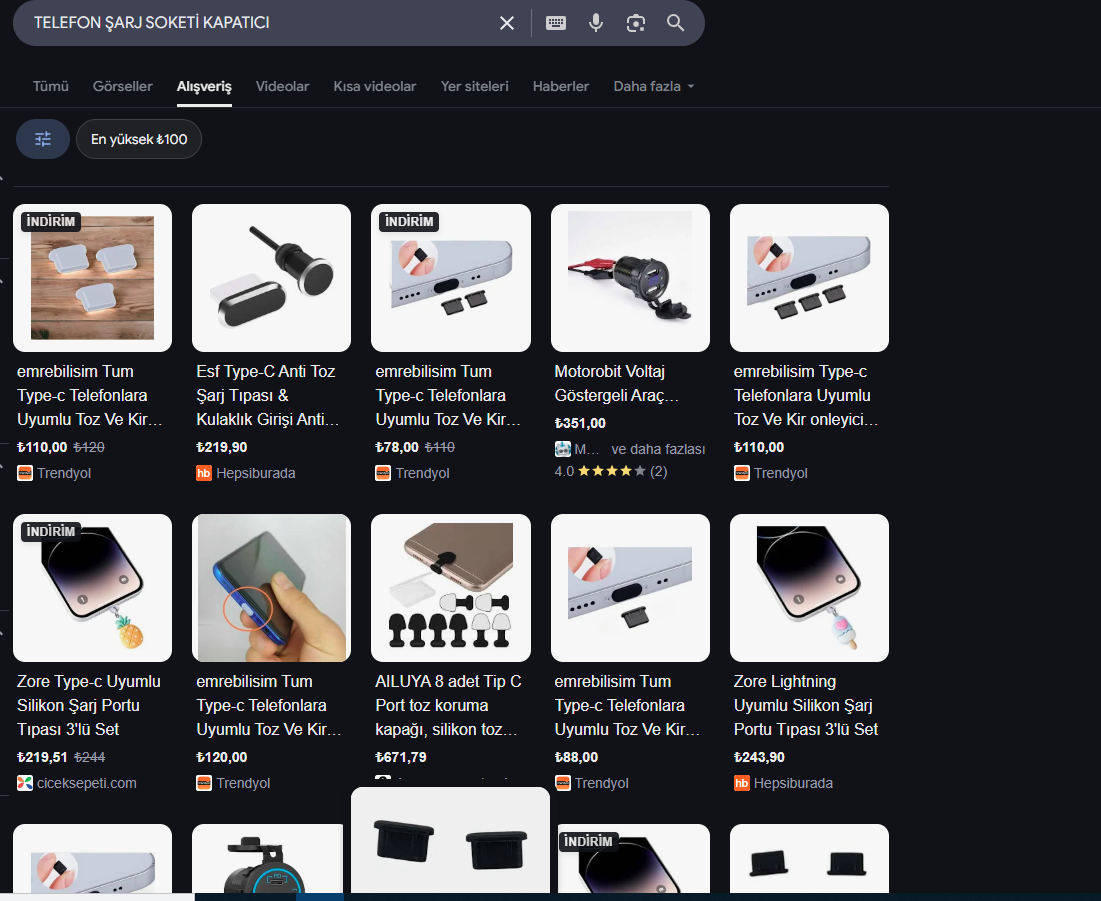
Task: Click Hepsiburada seller logo under ₺243,90
Action: (741, 783)
